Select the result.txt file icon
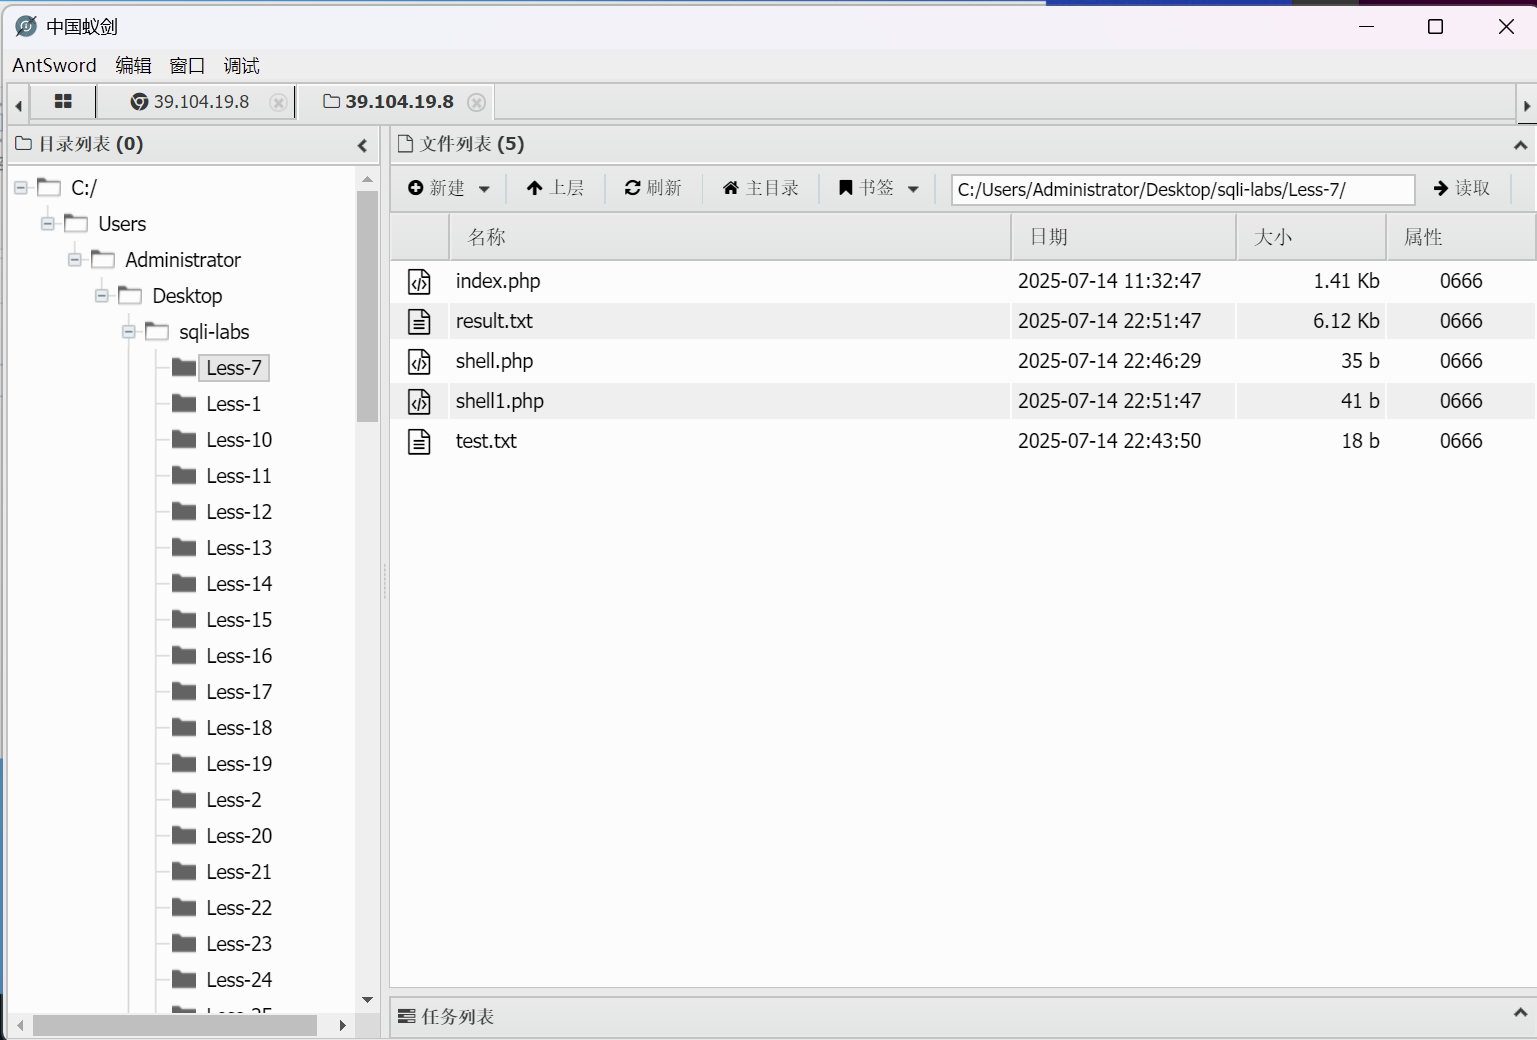 pos(419,322)
